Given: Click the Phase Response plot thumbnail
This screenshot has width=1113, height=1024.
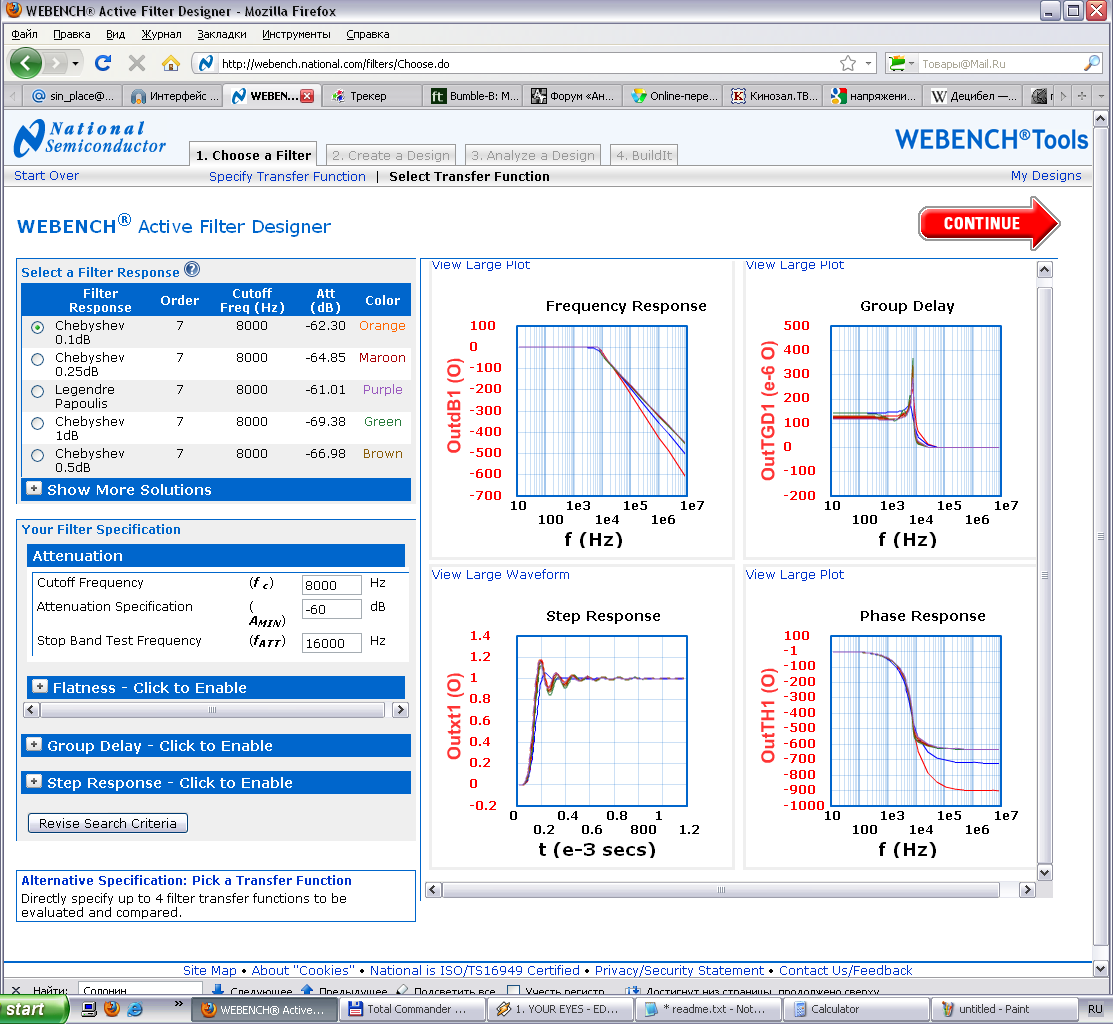Looking at the screenshot, I should click(x=916, y=720).
